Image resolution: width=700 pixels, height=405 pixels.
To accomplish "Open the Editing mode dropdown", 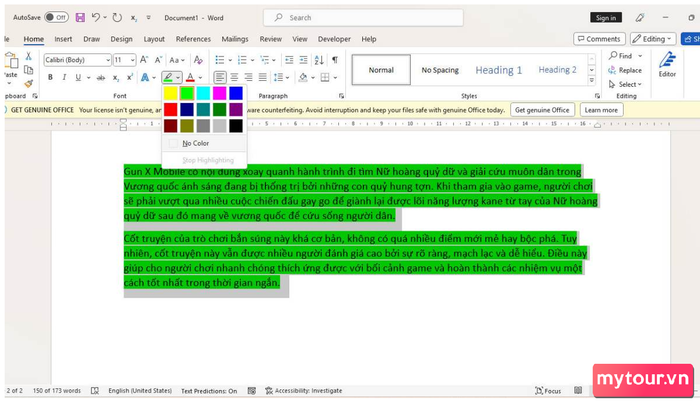I will tap(653, 39).
